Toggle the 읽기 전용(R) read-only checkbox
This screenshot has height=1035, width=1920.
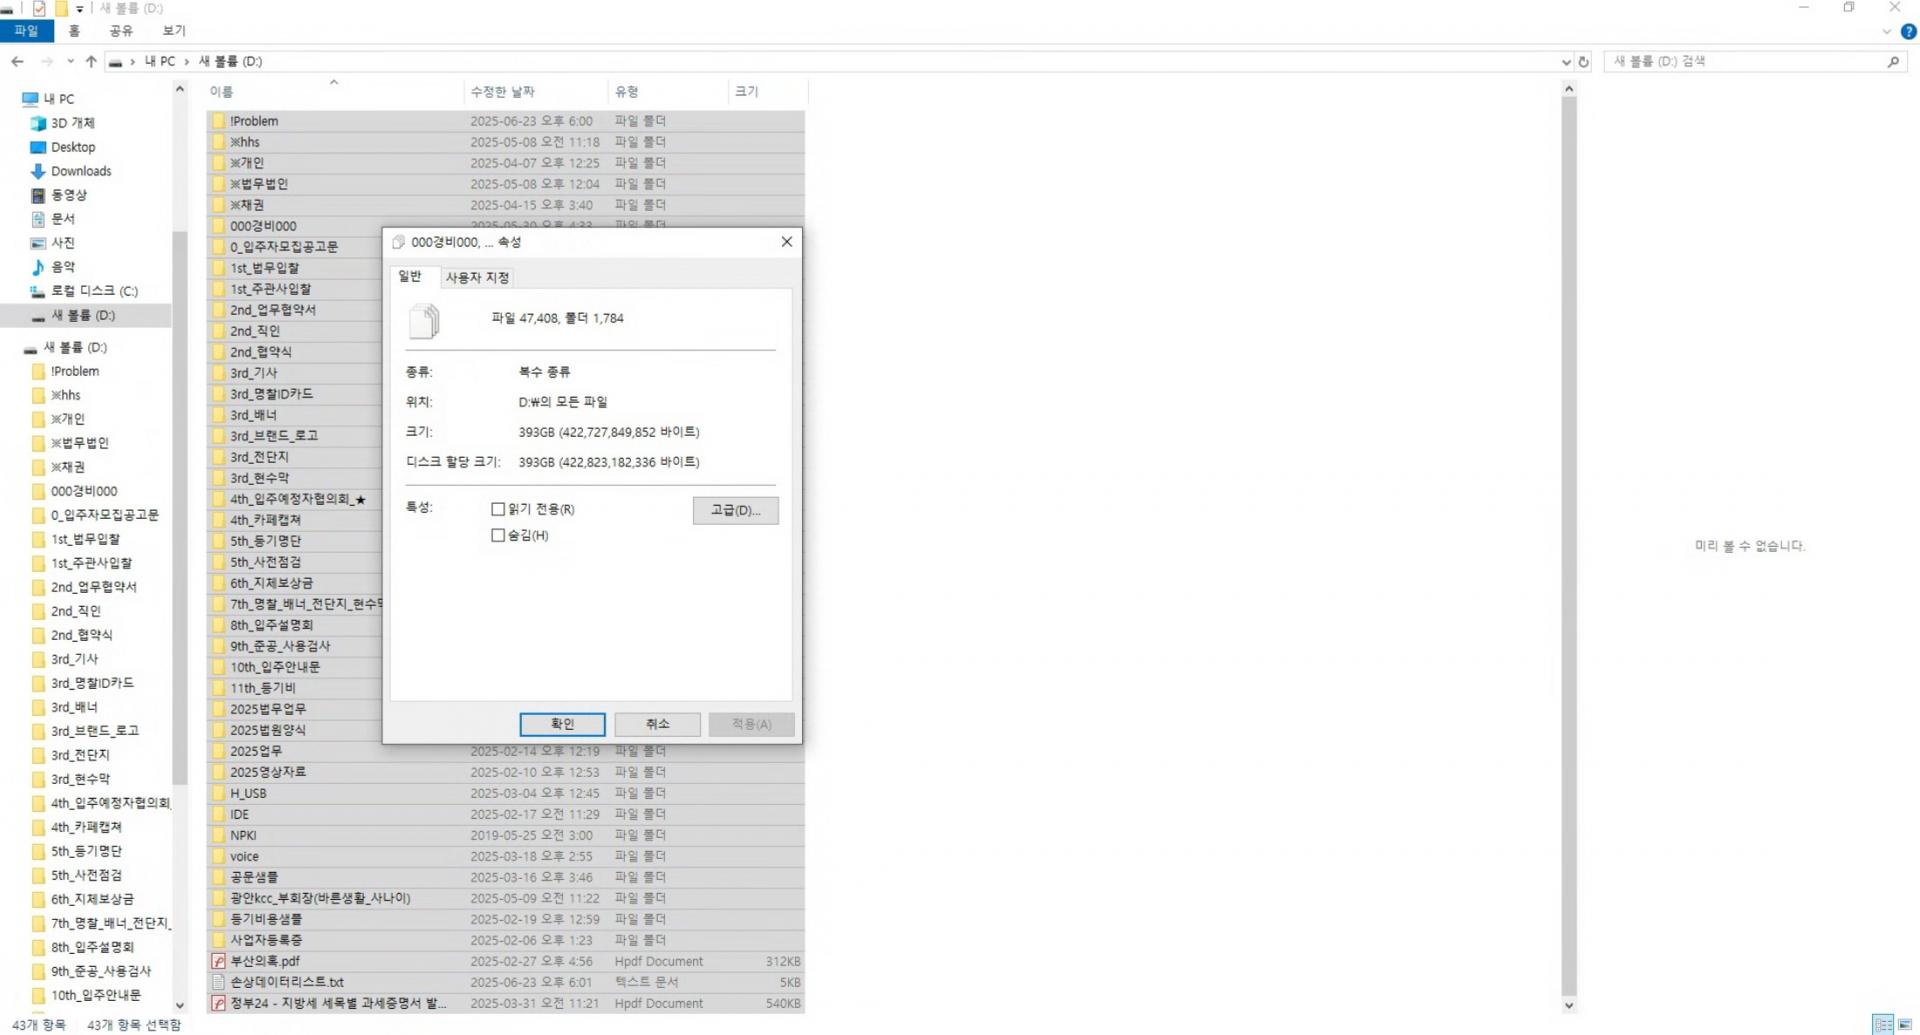(498, 509)
